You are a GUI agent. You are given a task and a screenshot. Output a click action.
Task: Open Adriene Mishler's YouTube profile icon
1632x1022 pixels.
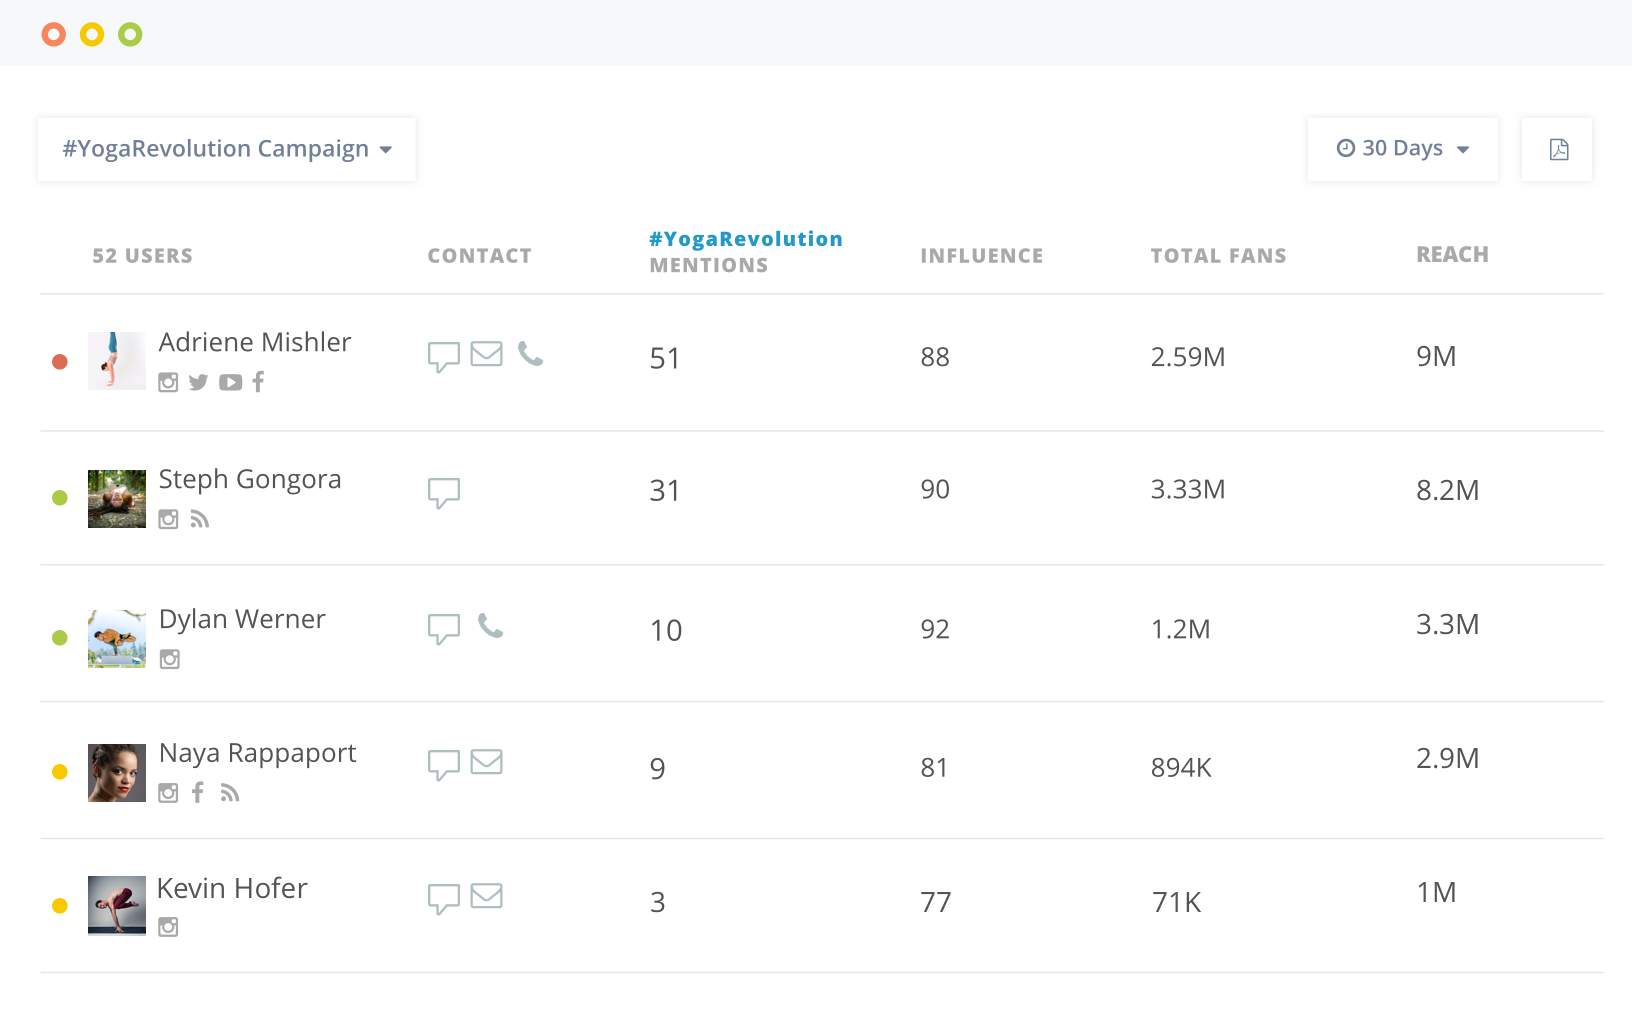pyautogui.click(x=230, y=383)
